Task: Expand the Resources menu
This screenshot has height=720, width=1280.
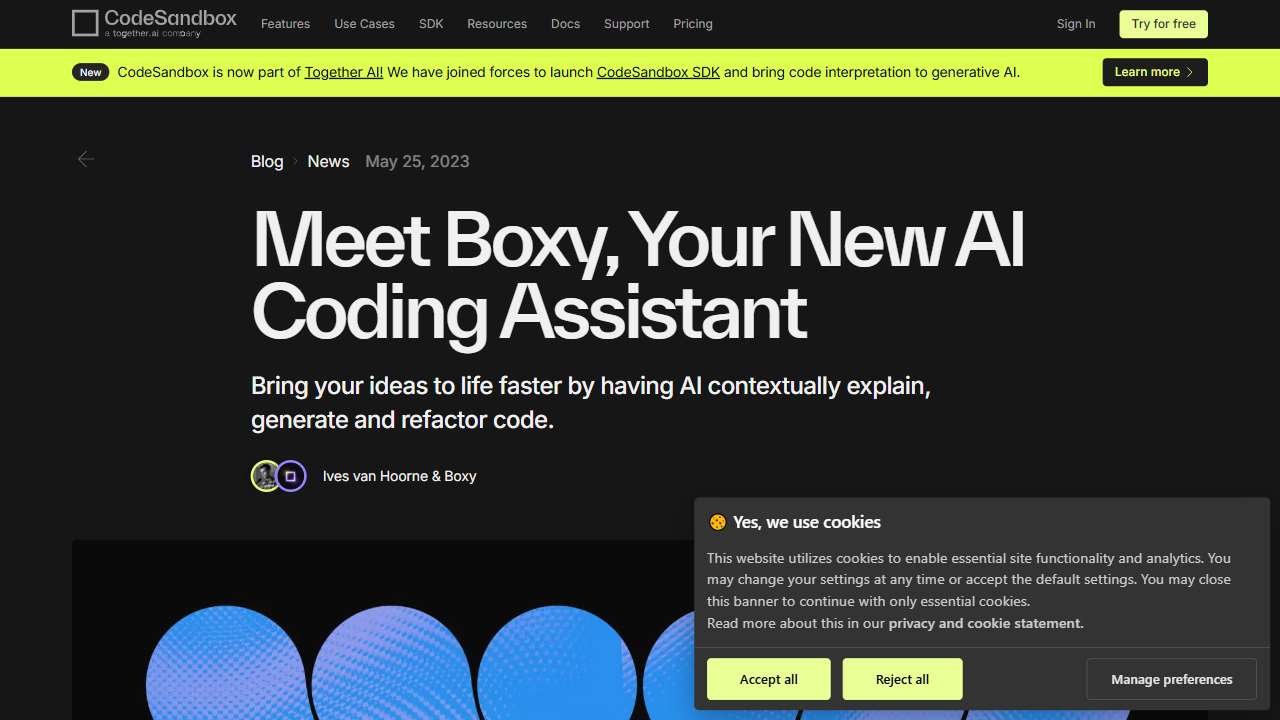Action: pos(497,24)
